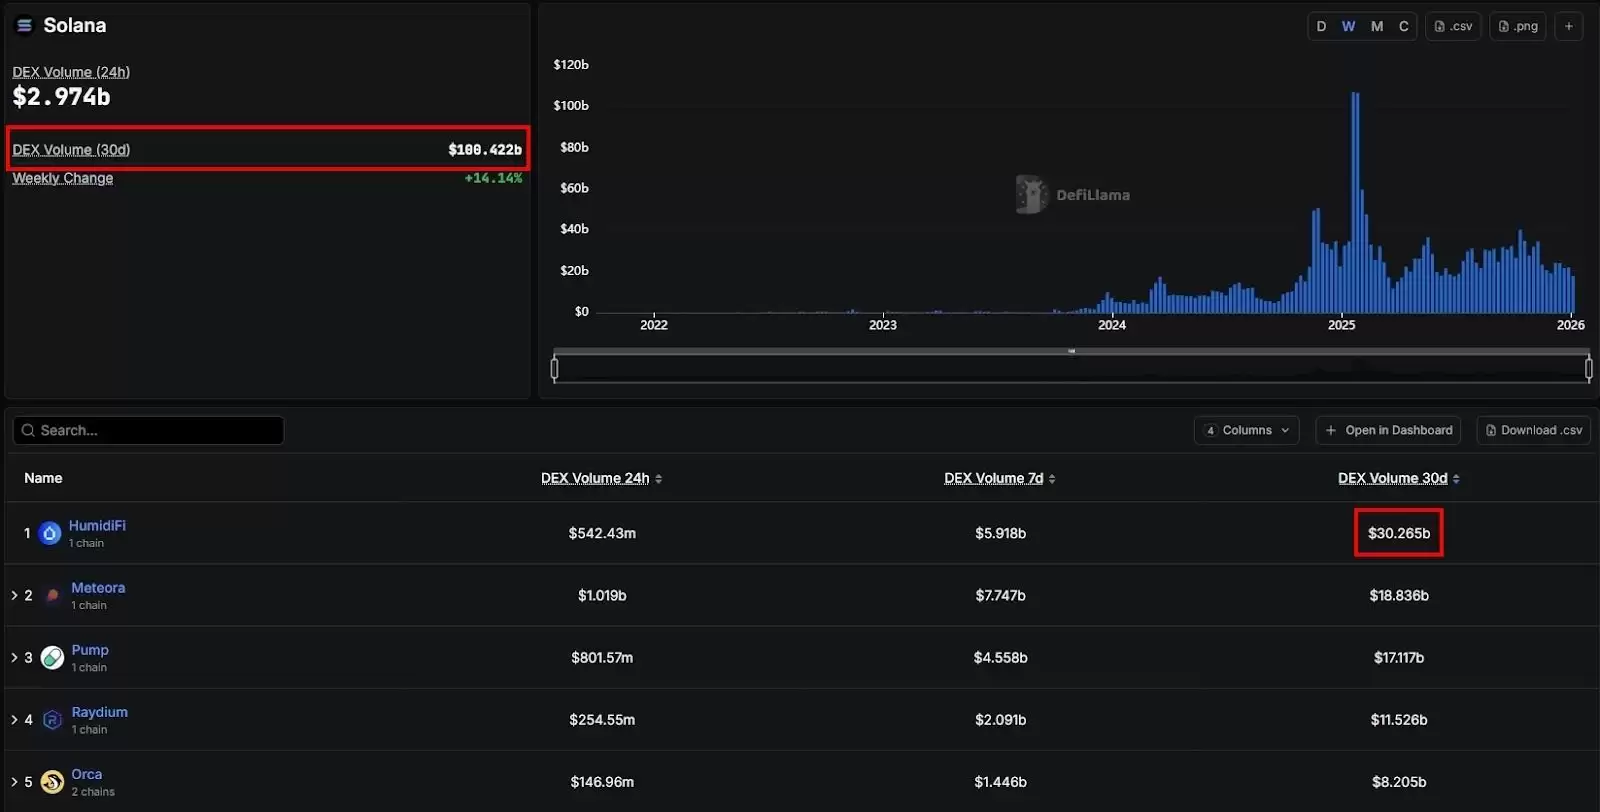Click the $2.974b volume value

click(61, 97)
